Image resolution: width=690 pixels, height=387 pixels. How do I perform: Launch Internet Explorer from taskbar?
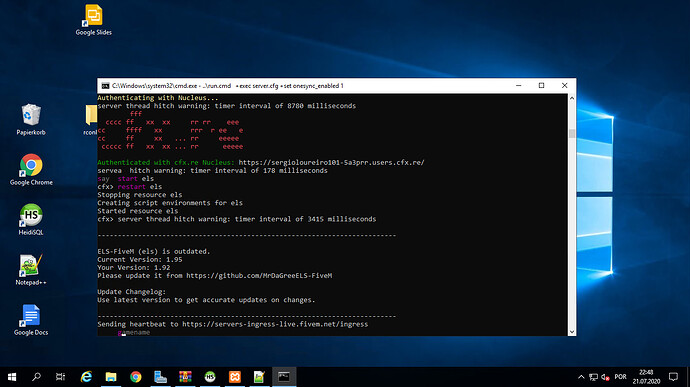pyautogui.click(x=86, y=377)
